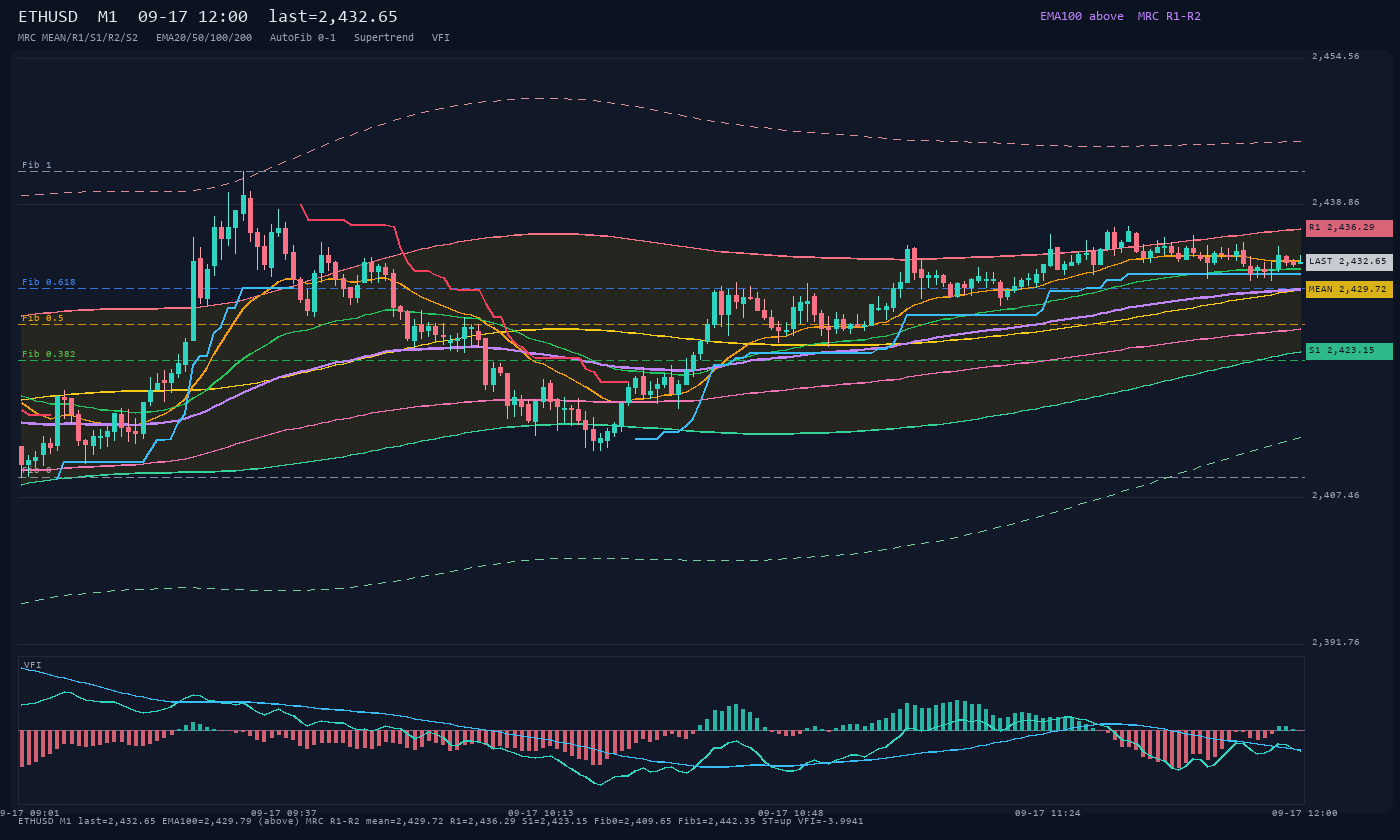Viewport: 1400px width, 840px height.
Task: Click the 'Supertrend' legend entry
Action: 384,37
